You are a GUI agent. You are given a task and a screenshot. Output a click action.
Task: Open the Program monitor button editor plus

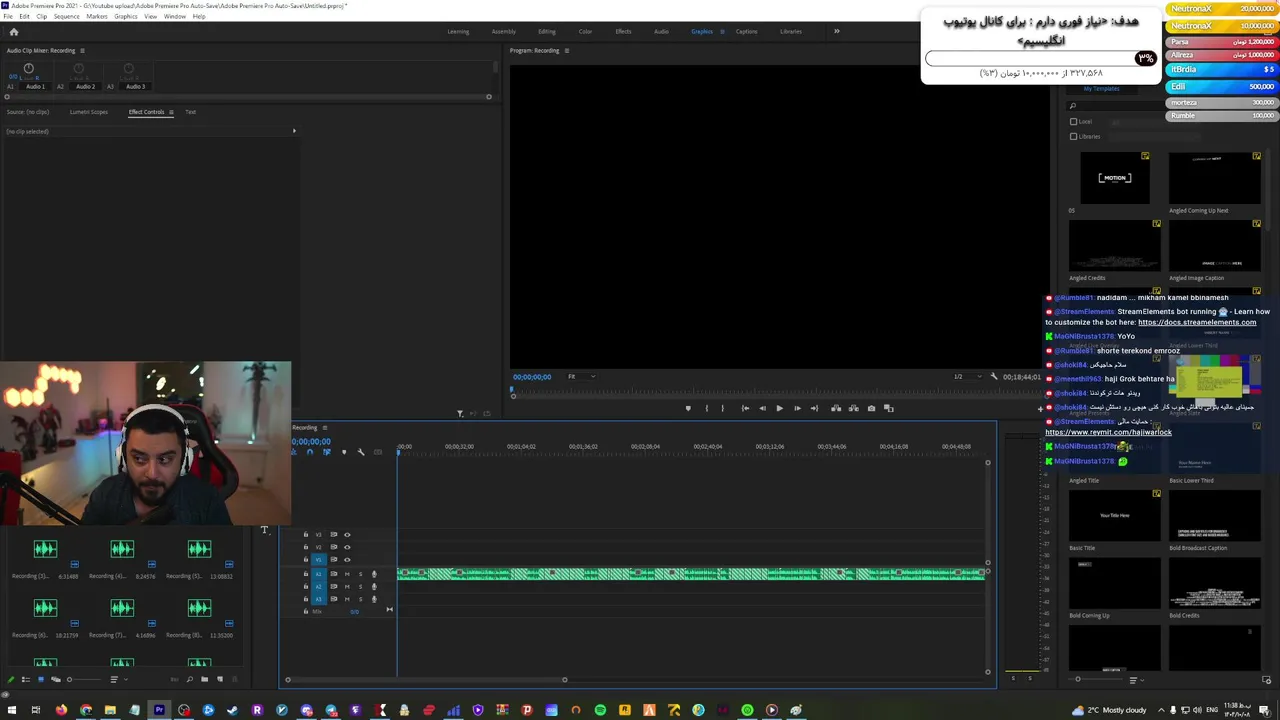point(1039,408)
